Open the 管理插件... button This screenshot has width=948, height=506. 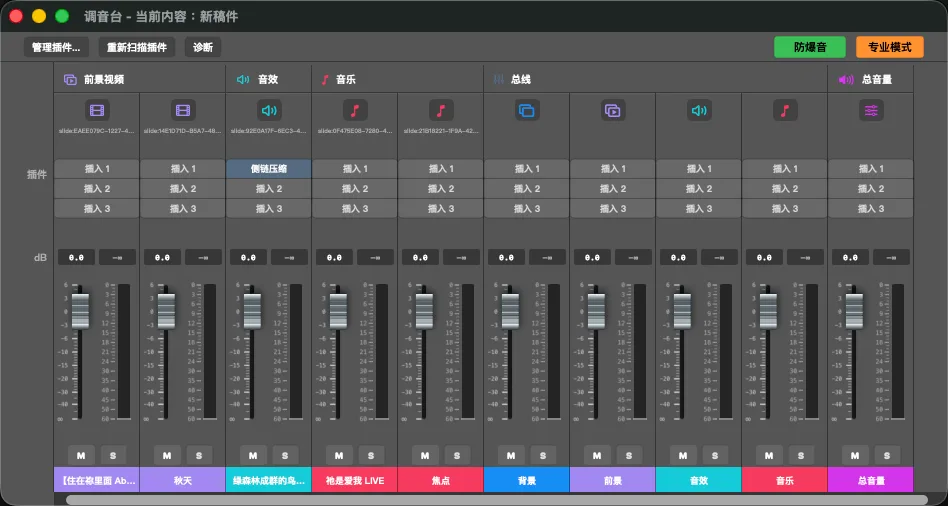(x=56, y=47)
